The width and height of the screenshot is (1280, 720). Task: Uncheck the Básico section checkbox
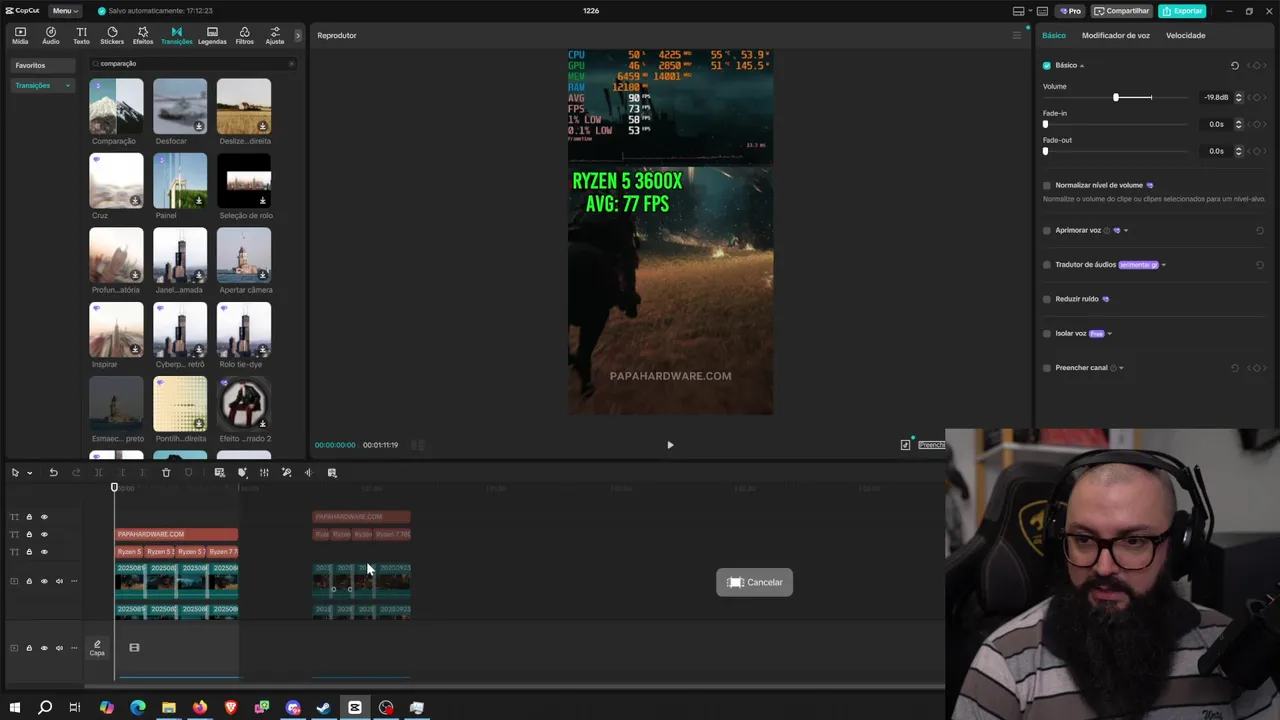1047,65
